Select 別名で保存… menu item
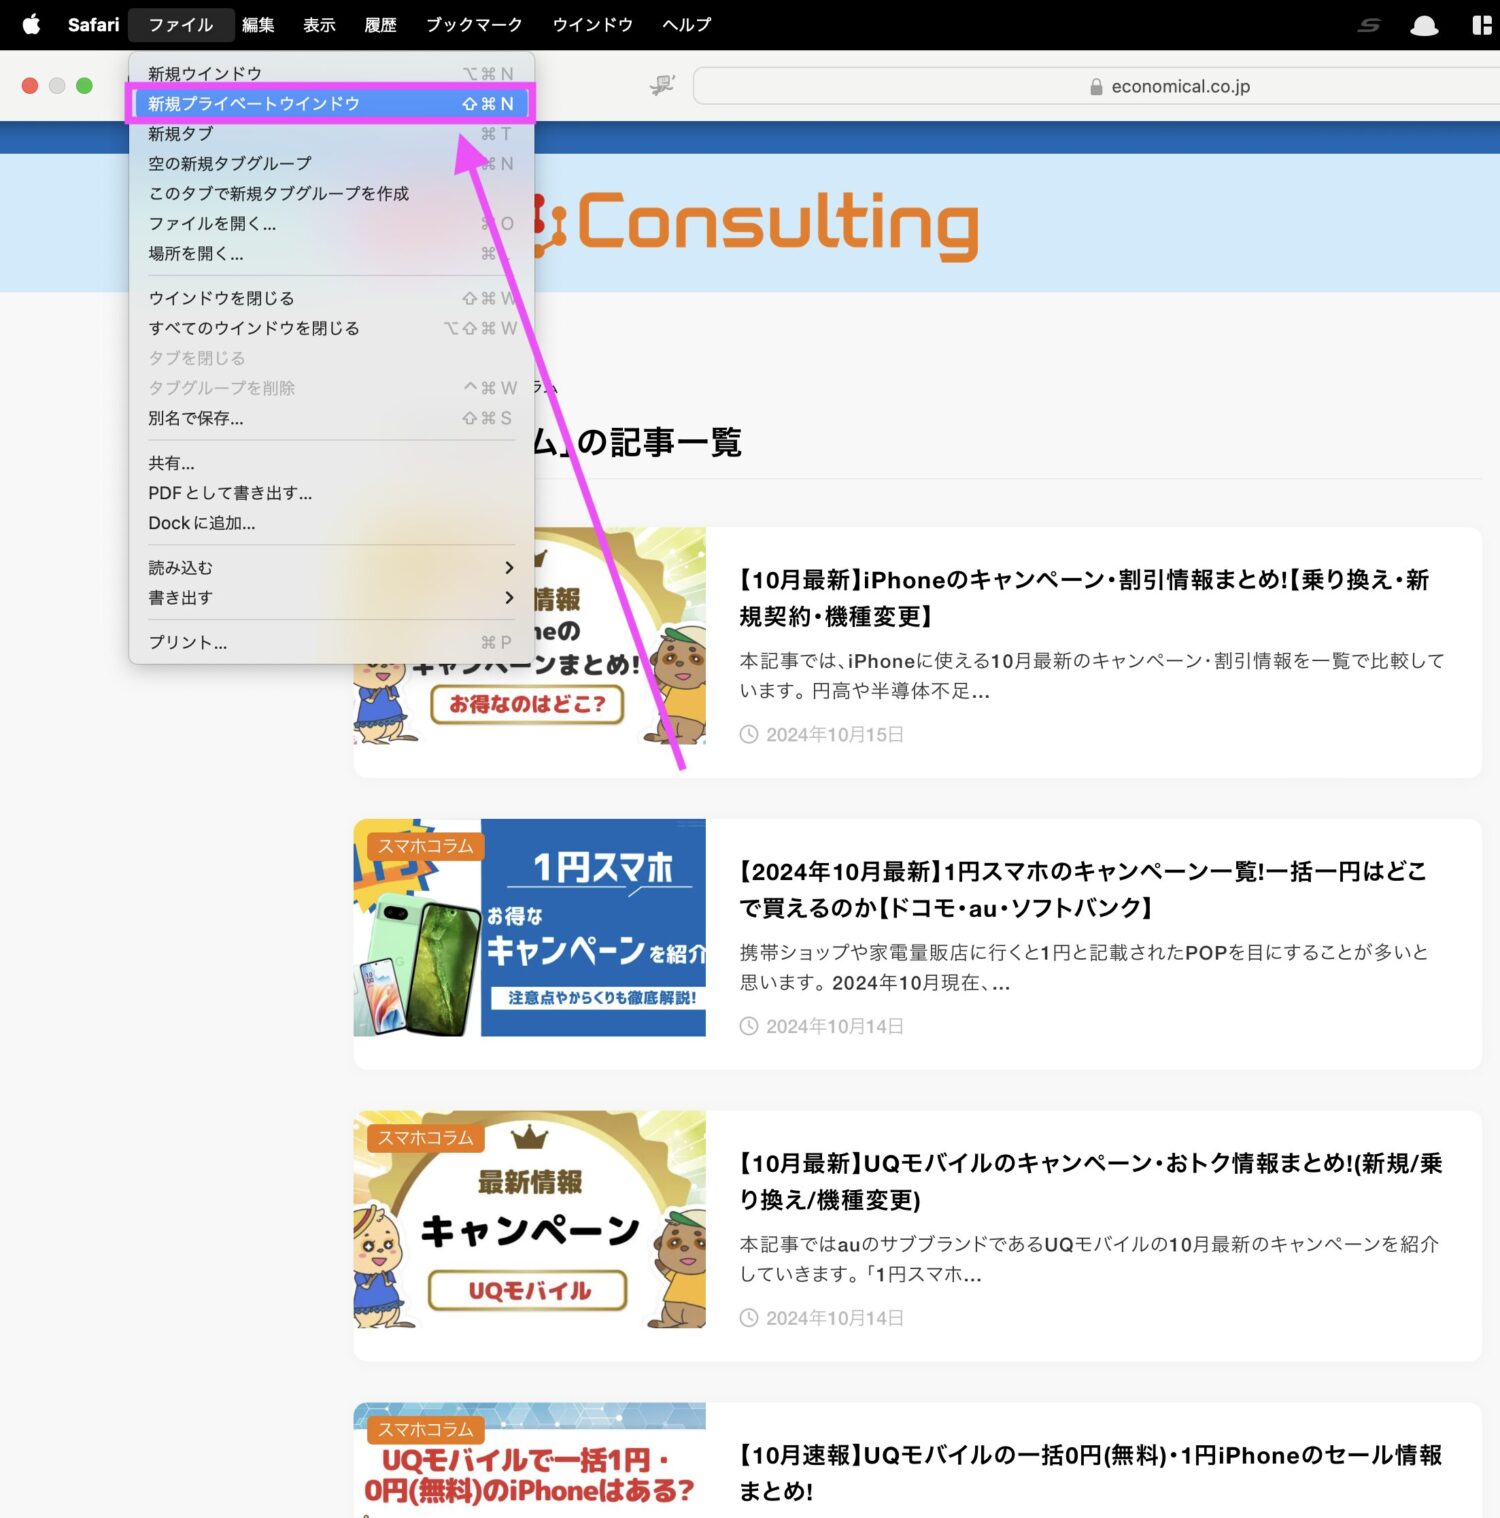1500x1518 pixels. [331, 418]
